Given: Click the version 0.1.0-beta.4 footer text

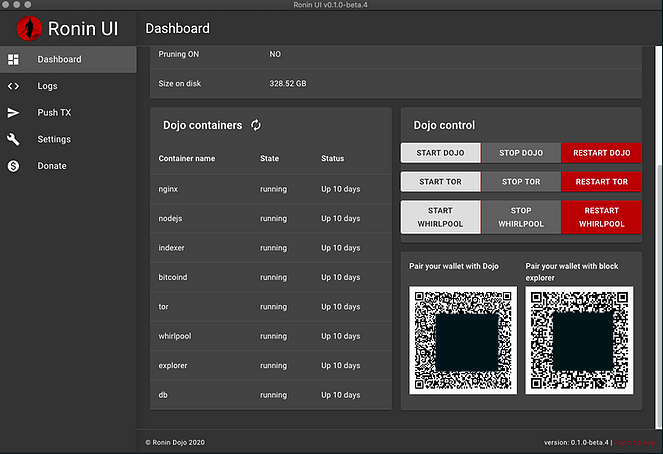Looking at the screenshot, I should (576, 443).
